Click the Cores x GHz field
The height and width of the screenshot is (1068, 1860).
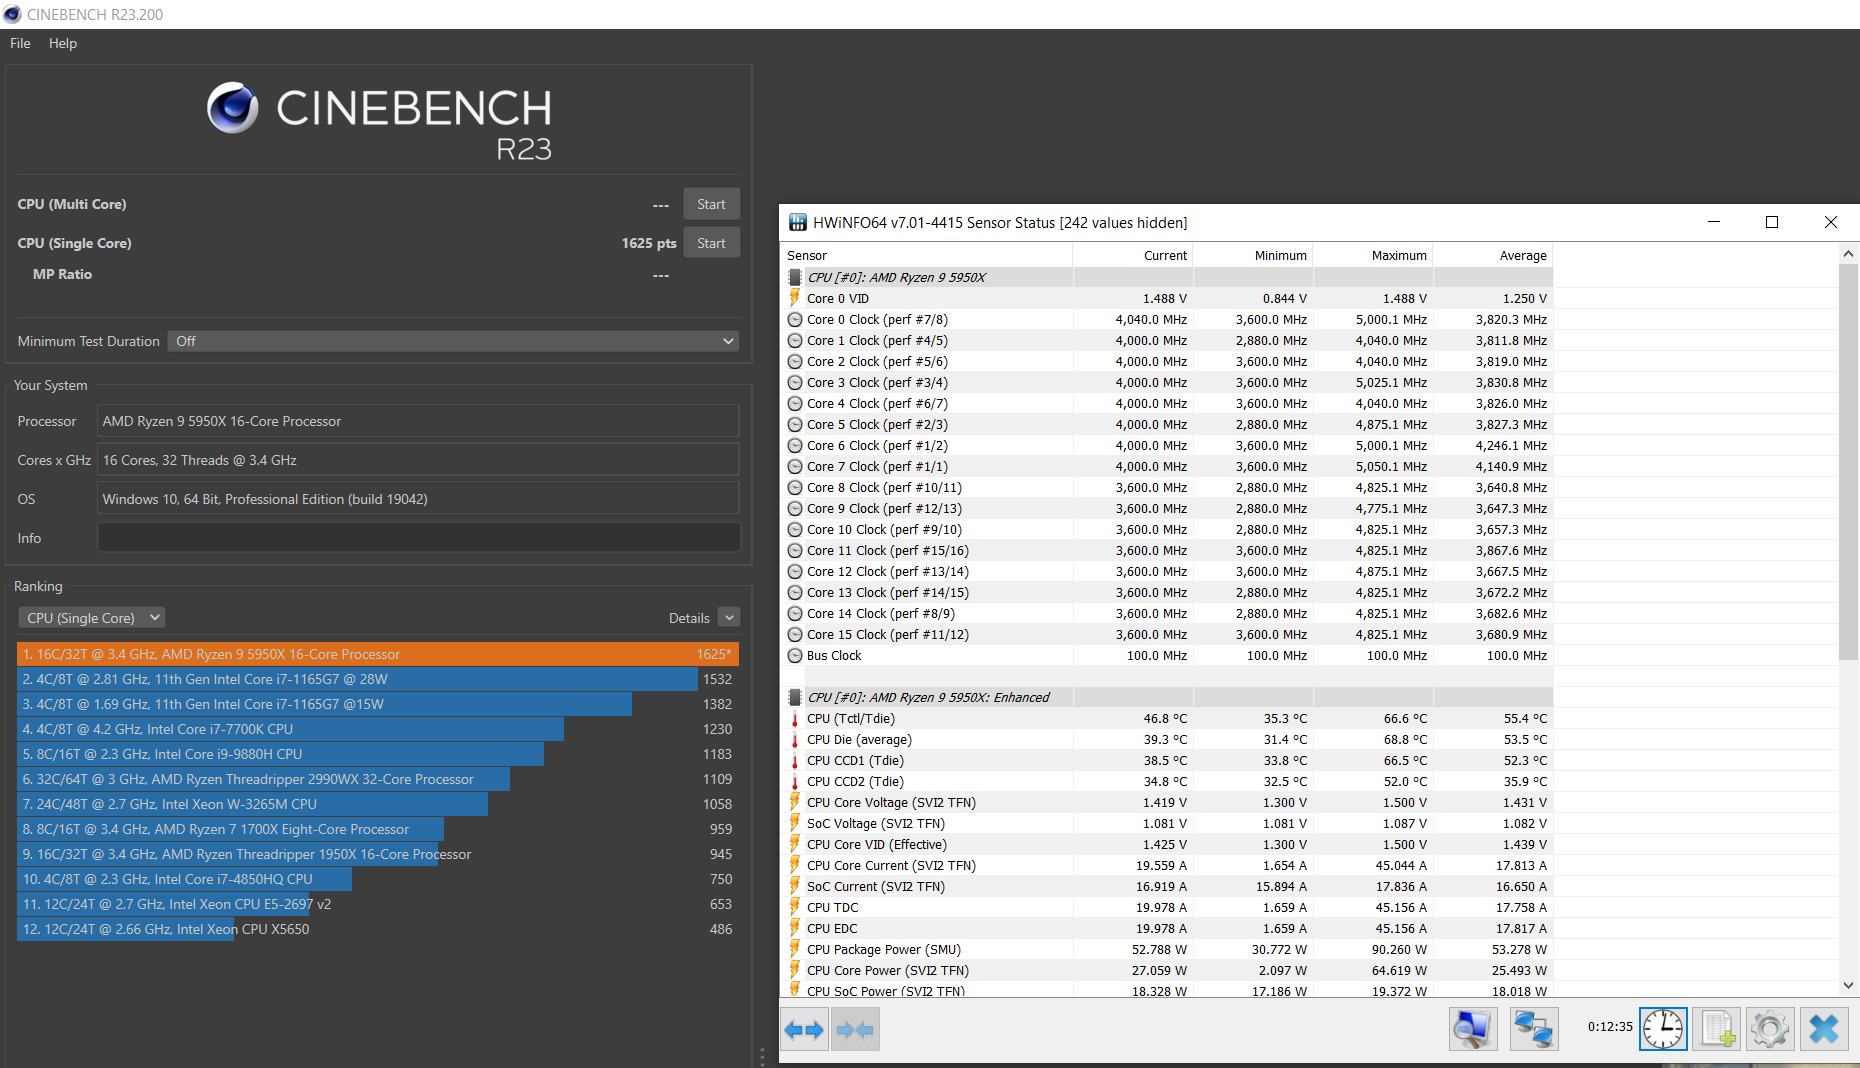(418, 460)
